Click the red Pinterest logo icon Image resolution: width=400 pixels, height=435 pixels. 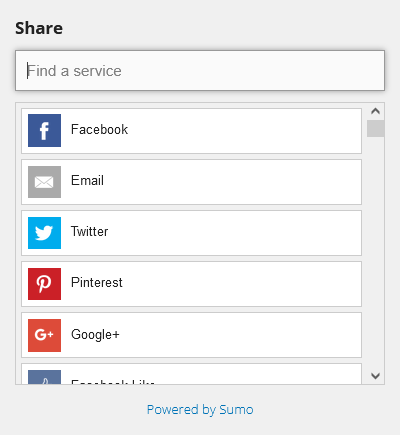(44, 284)
